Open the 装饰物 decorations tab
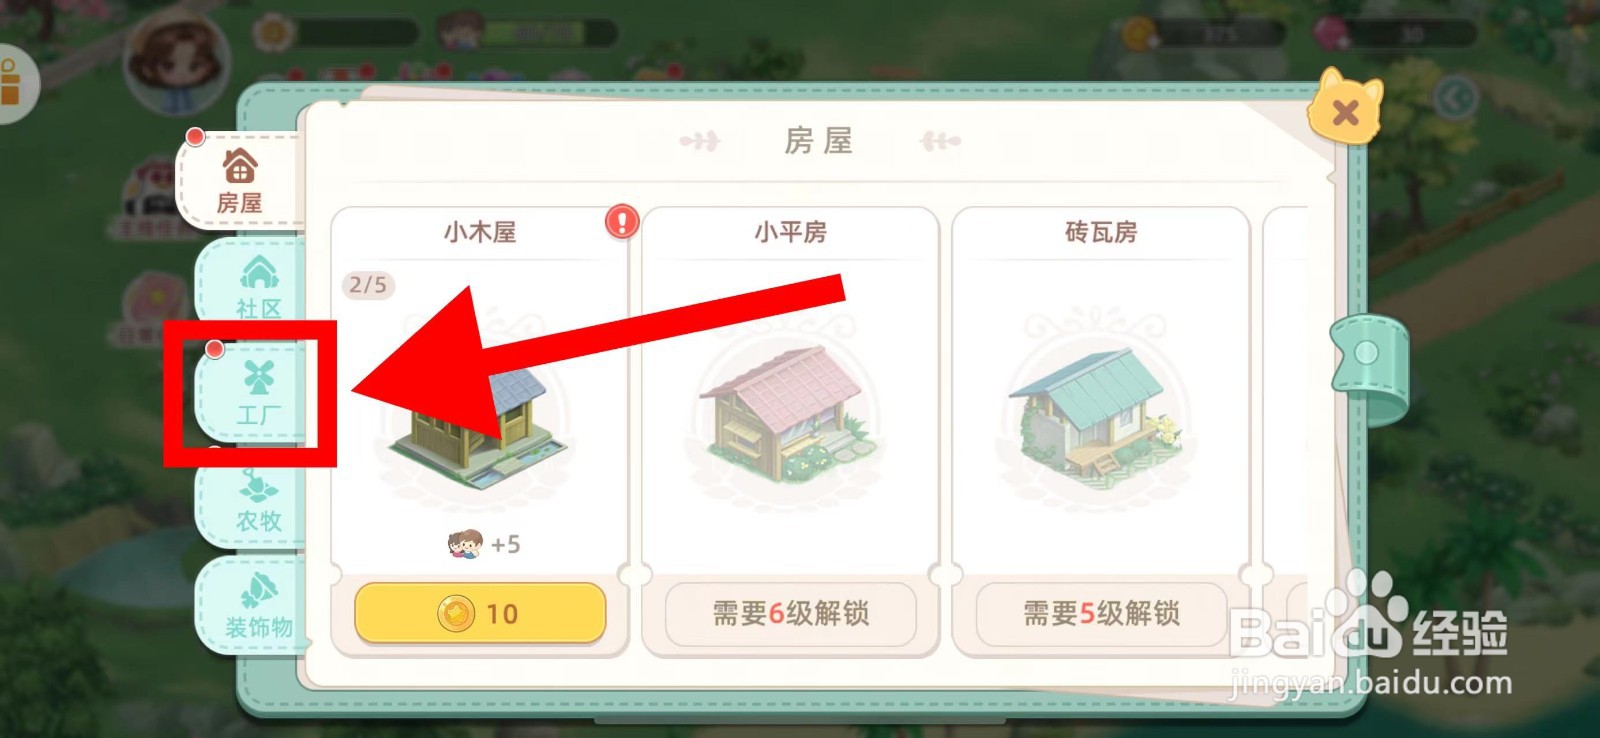 point(257,606)
